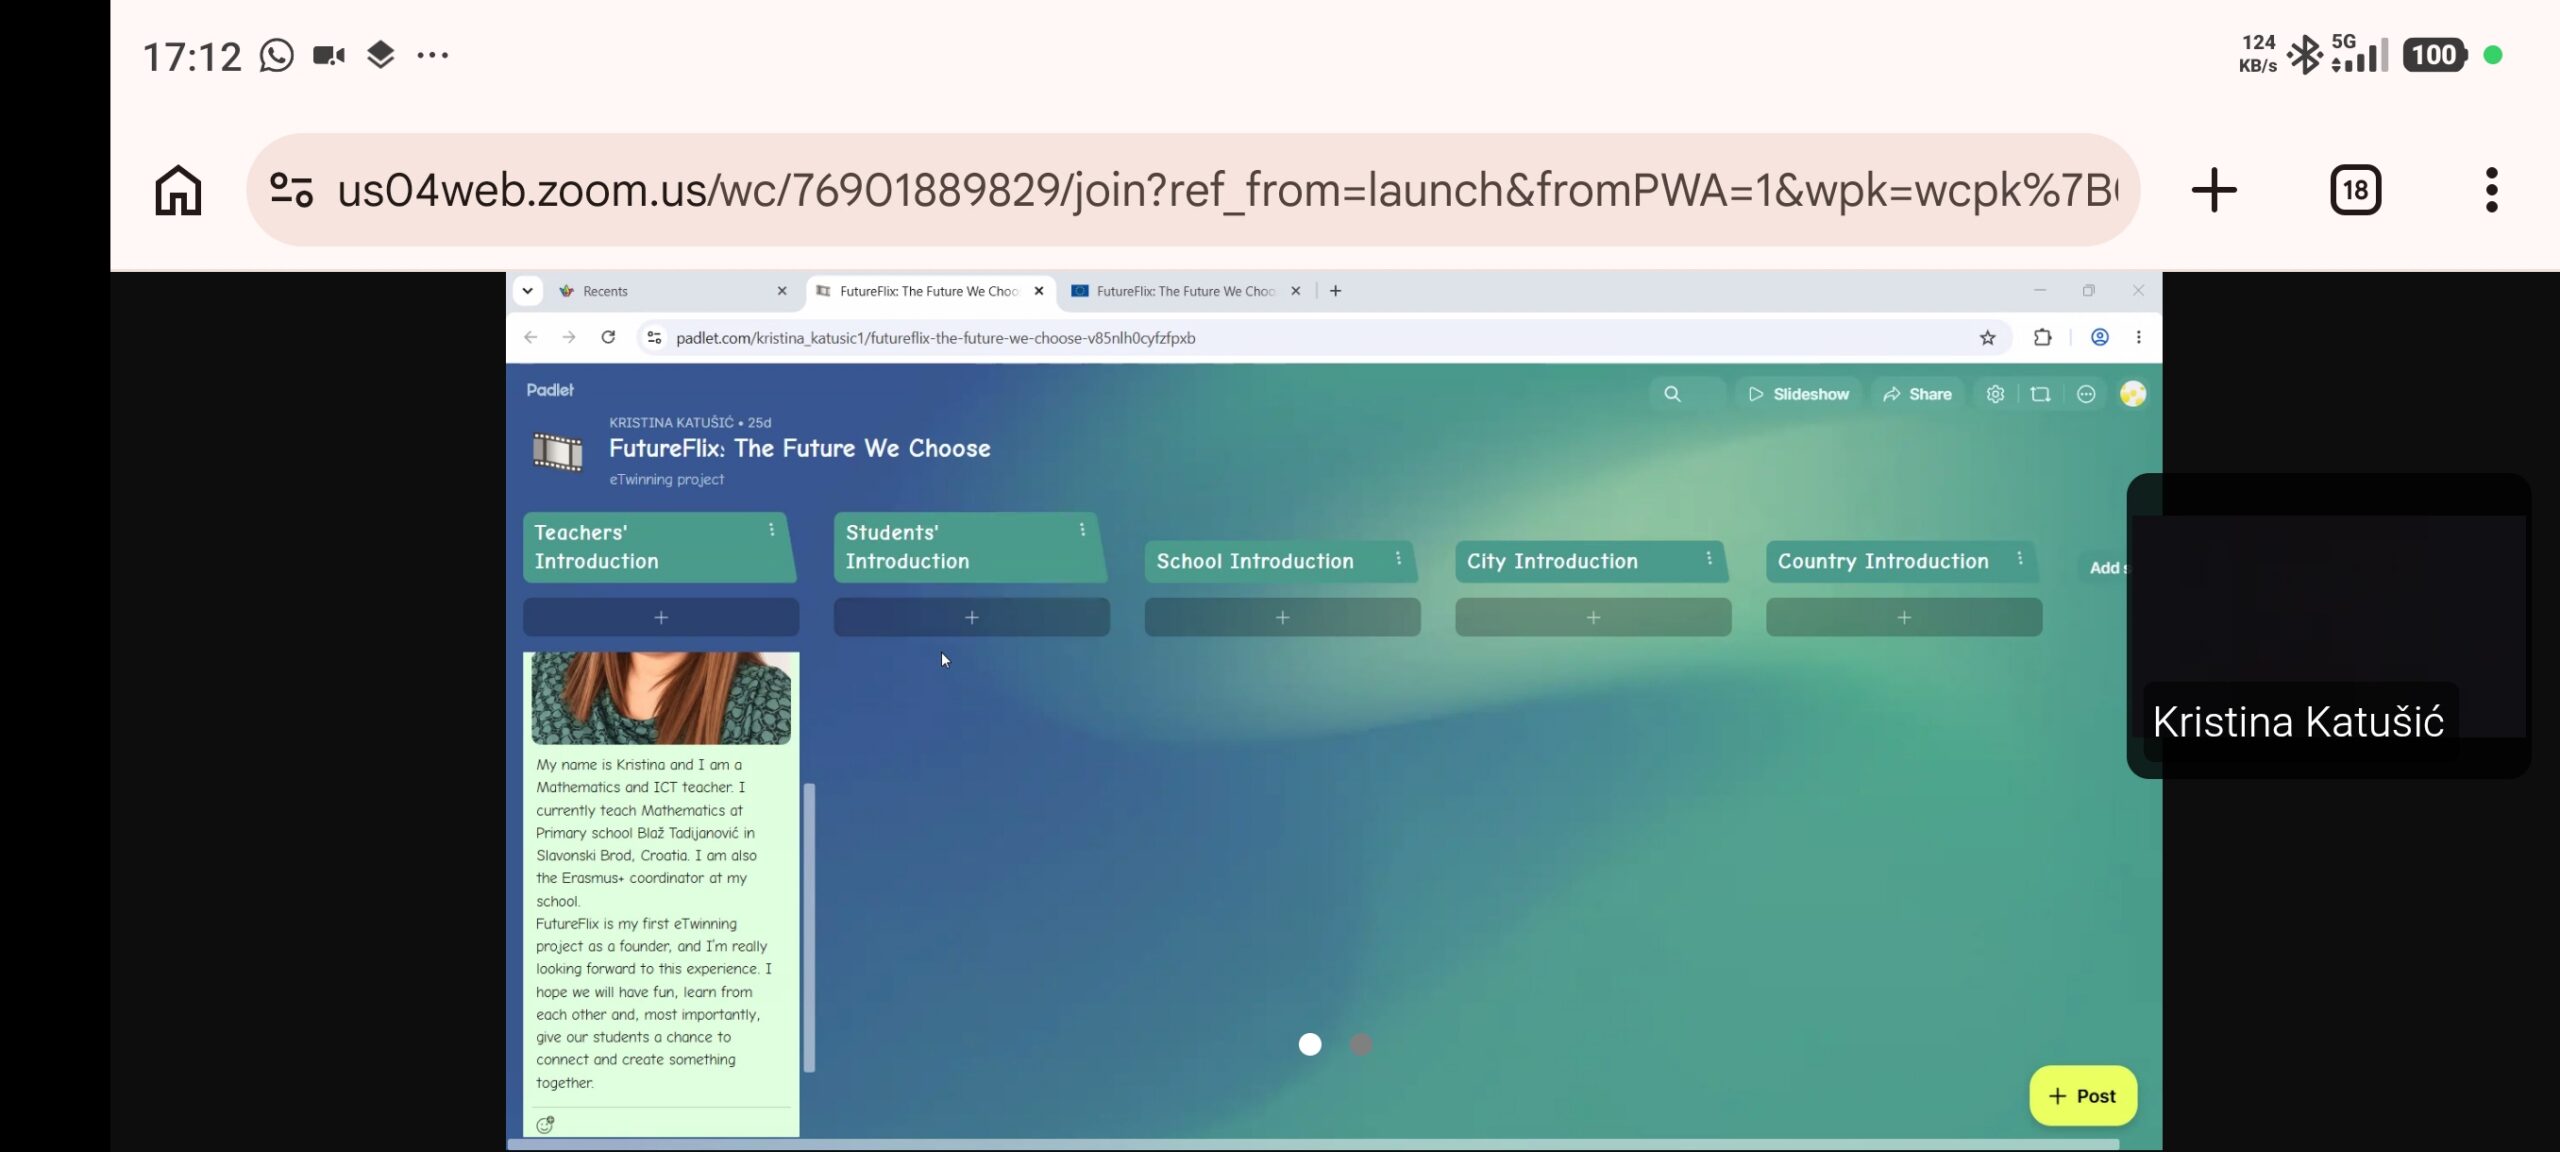Open City Introduction section options menu

click(x=1709, y=559)
